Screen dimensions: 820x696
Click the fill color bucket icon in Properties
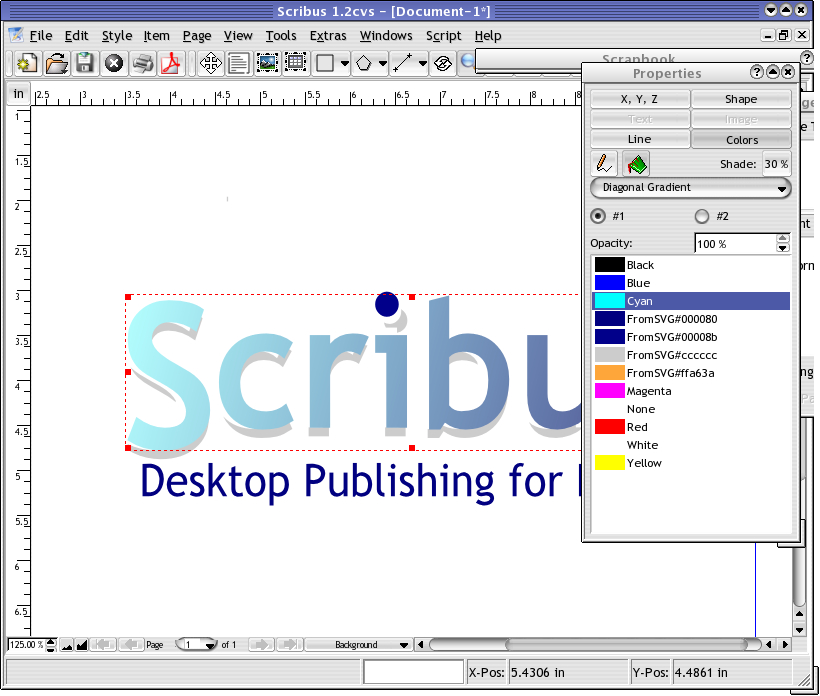pyautogui.click(x=636, y=164)
